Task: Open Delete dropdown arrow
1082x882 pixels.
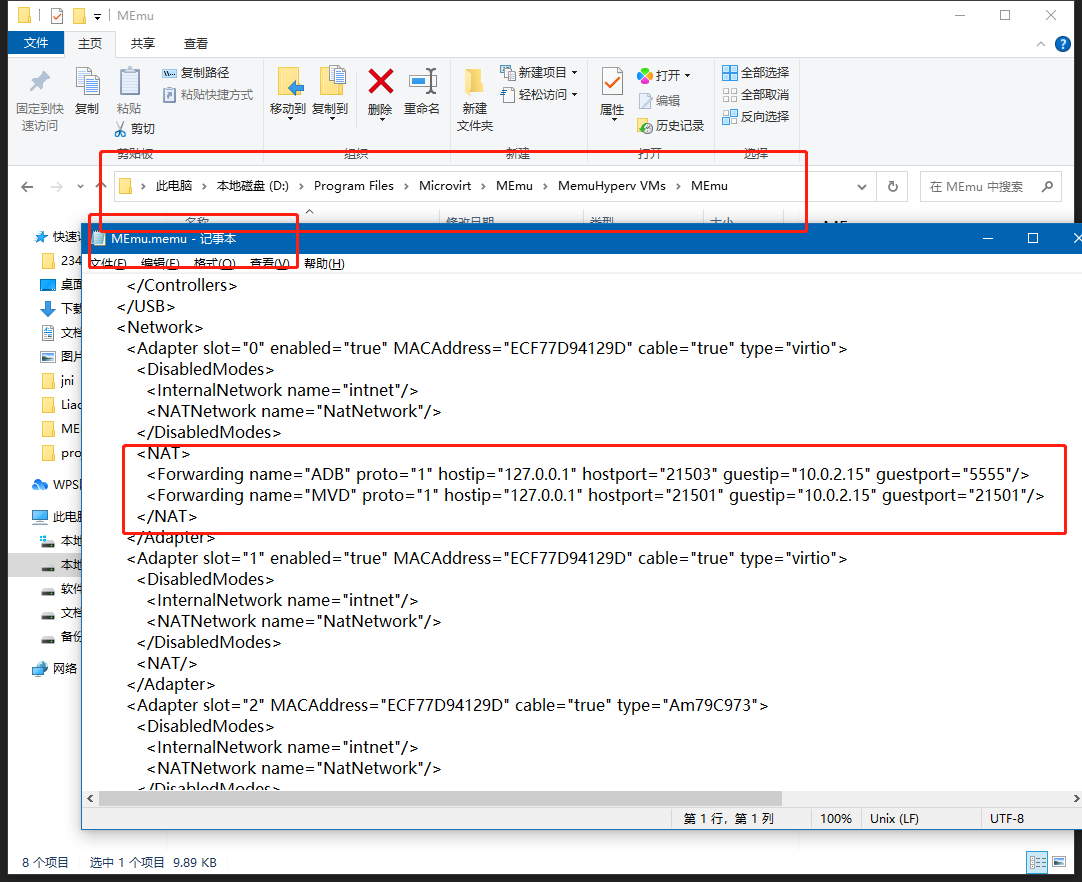Action: (x=381, y=120)
